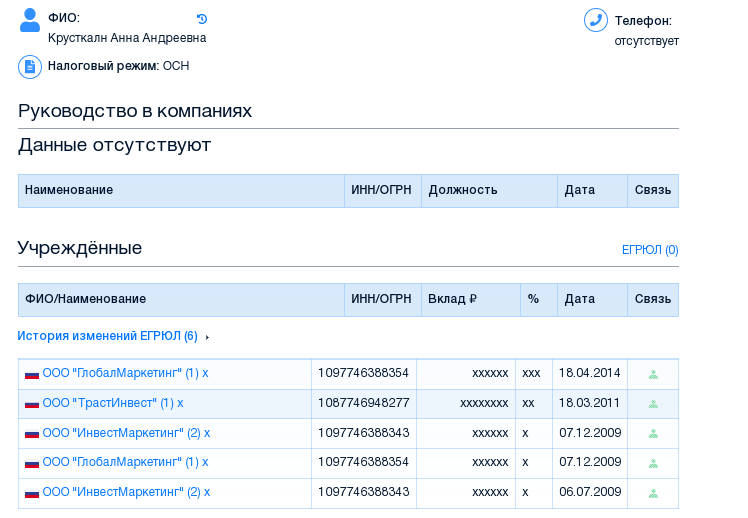Screen dimensions: 748x518
Task: Click the arrow after История изменений ЕГРЮЛ
Action: pos(207,337)
